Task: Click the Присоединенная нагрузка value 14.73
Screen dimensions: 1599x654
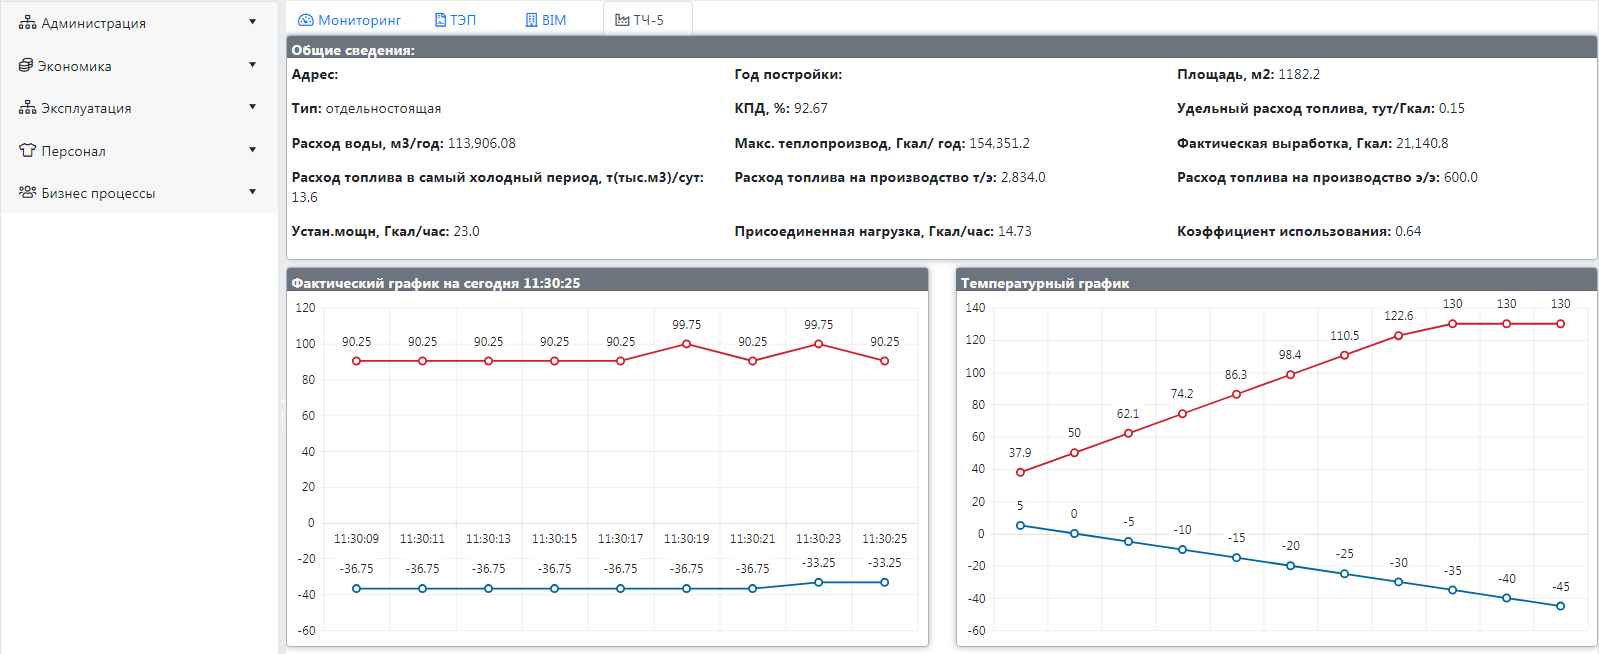Action: [1015, 231]
